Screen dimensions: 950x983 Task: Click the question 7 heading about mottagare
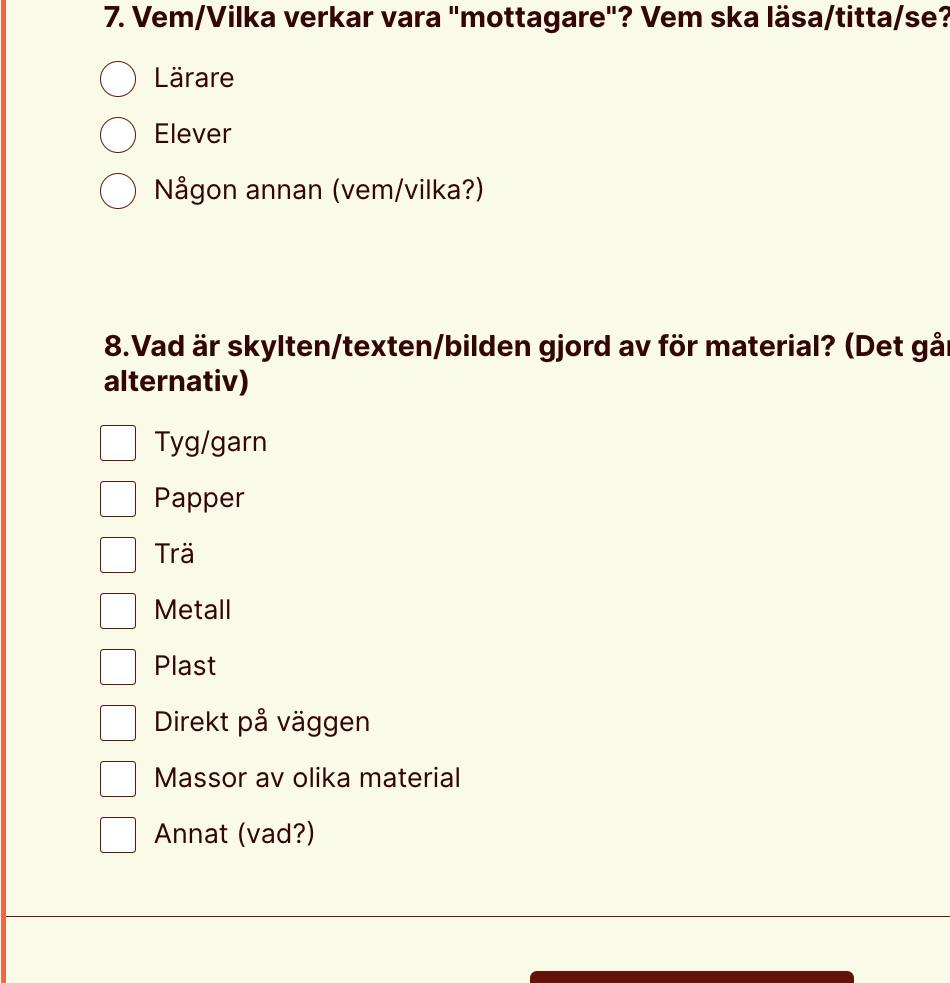[527, 18]
